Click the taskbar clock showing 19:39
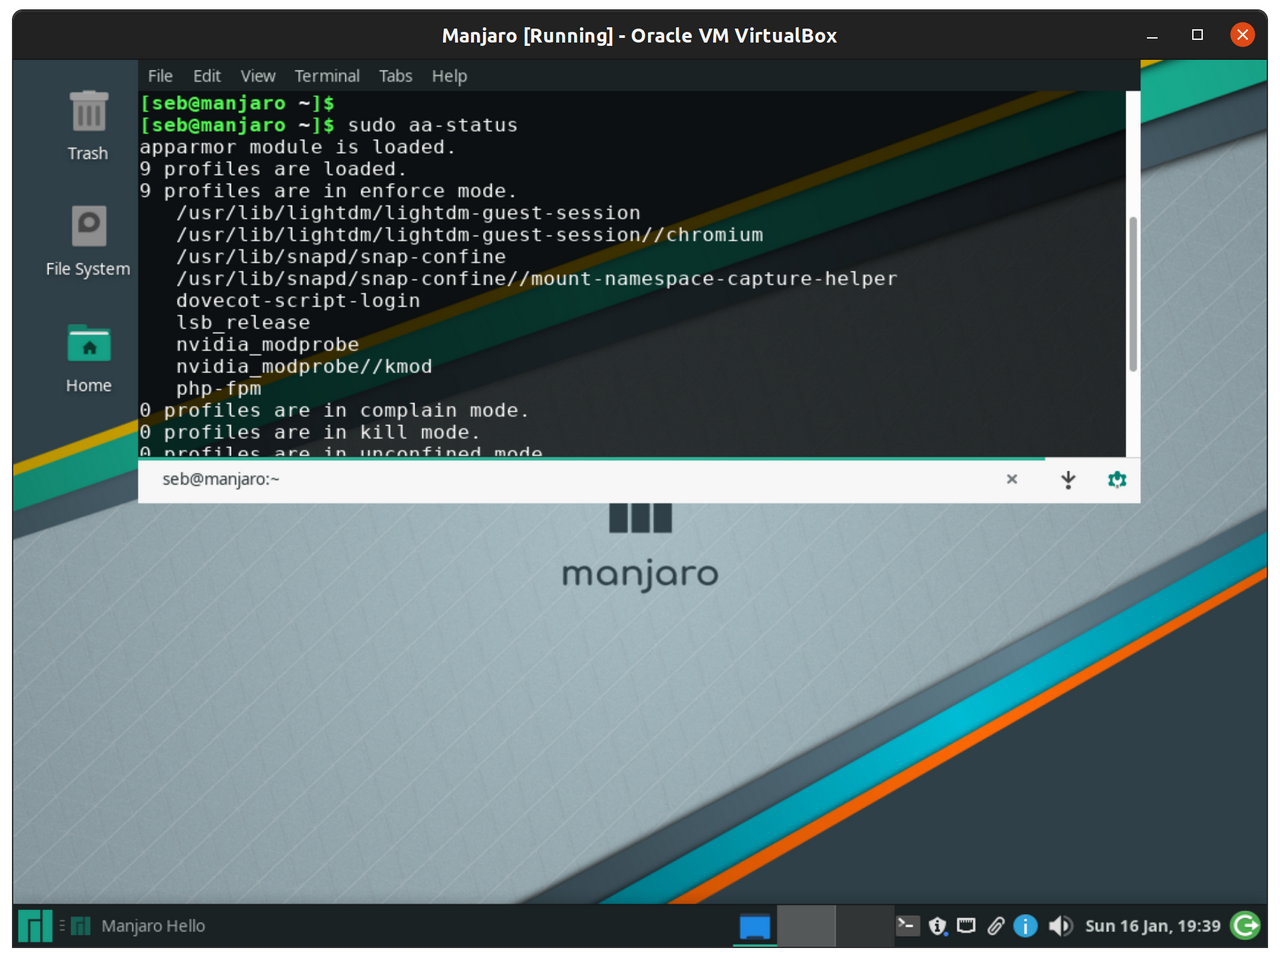 [x=1152, y=926]
